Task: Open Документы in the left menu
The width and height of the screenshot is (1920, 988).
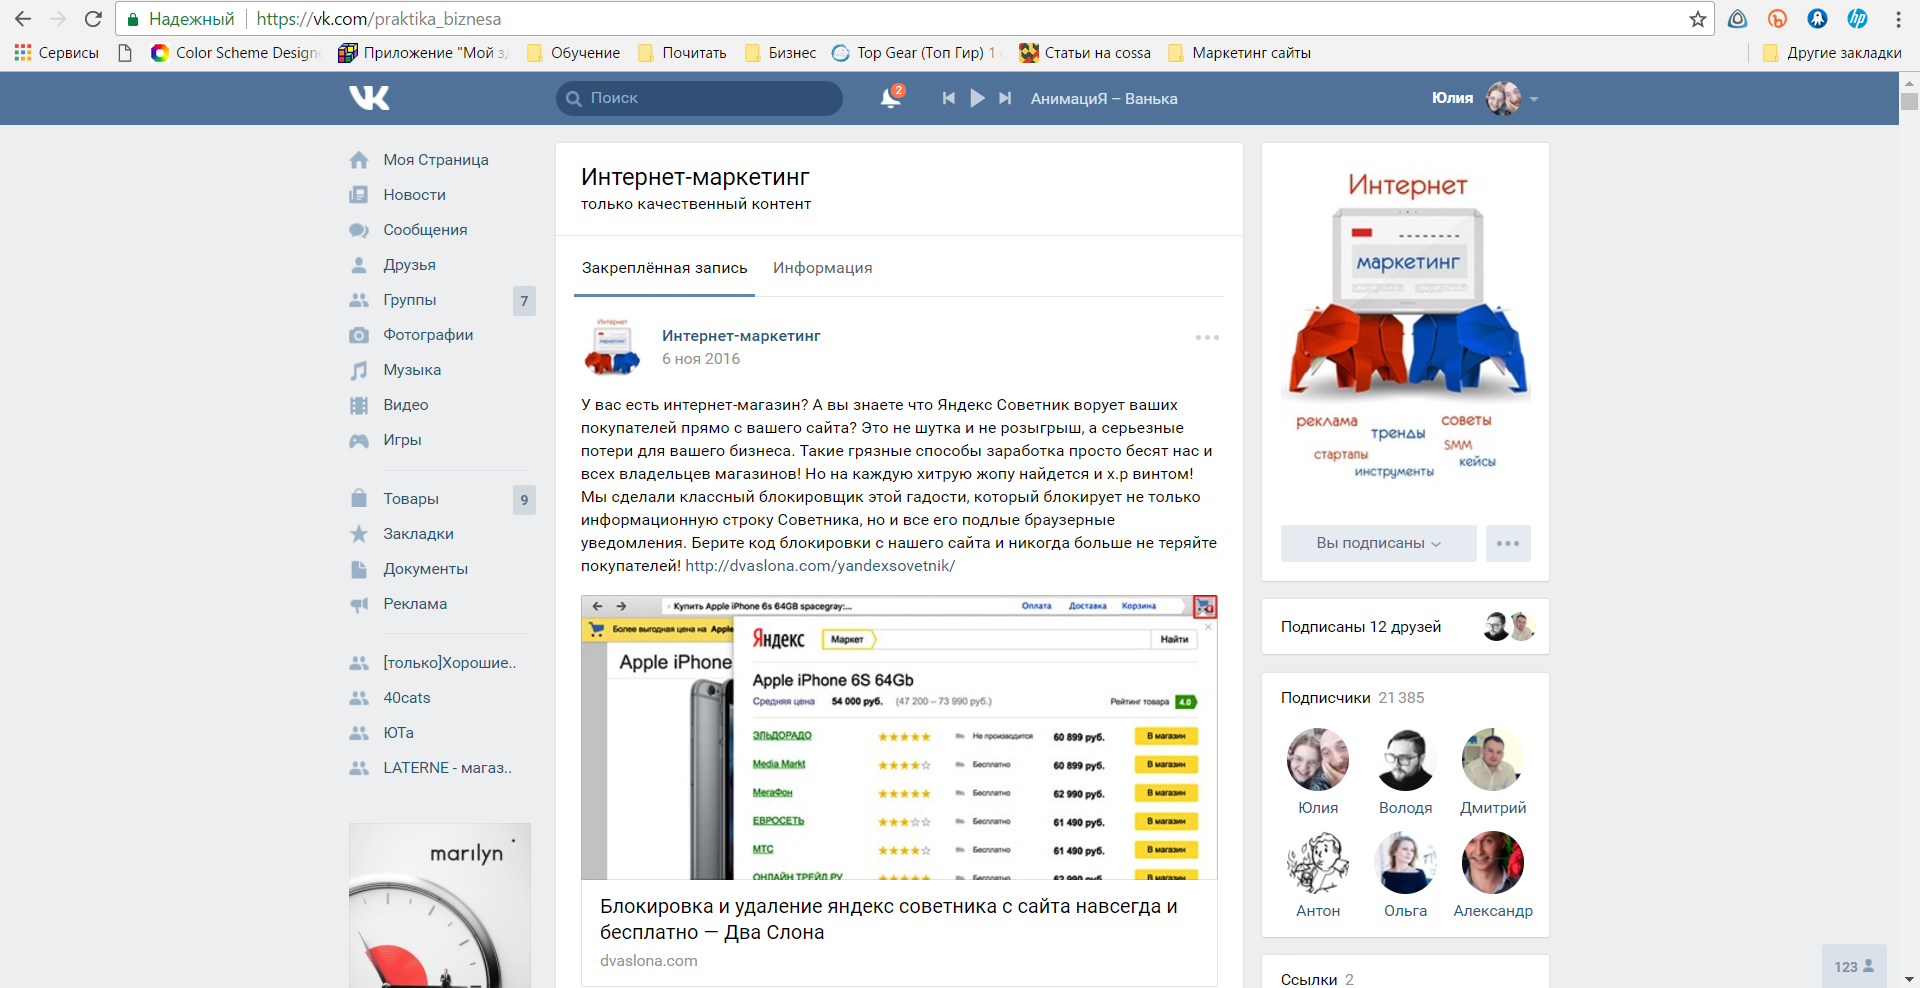Action: point(425,569)
